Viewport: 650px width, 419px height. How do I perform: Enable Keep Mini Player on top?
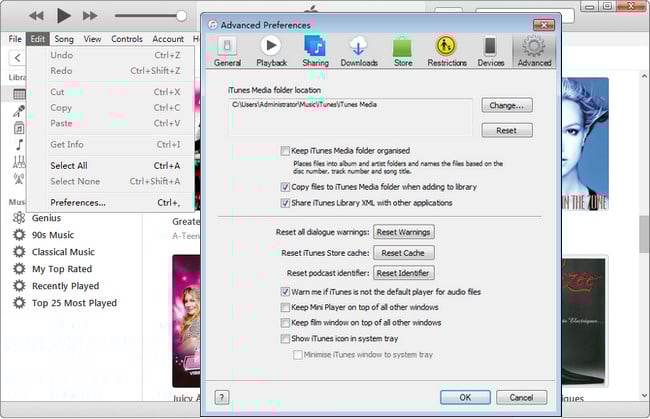[x=285, y=307]
